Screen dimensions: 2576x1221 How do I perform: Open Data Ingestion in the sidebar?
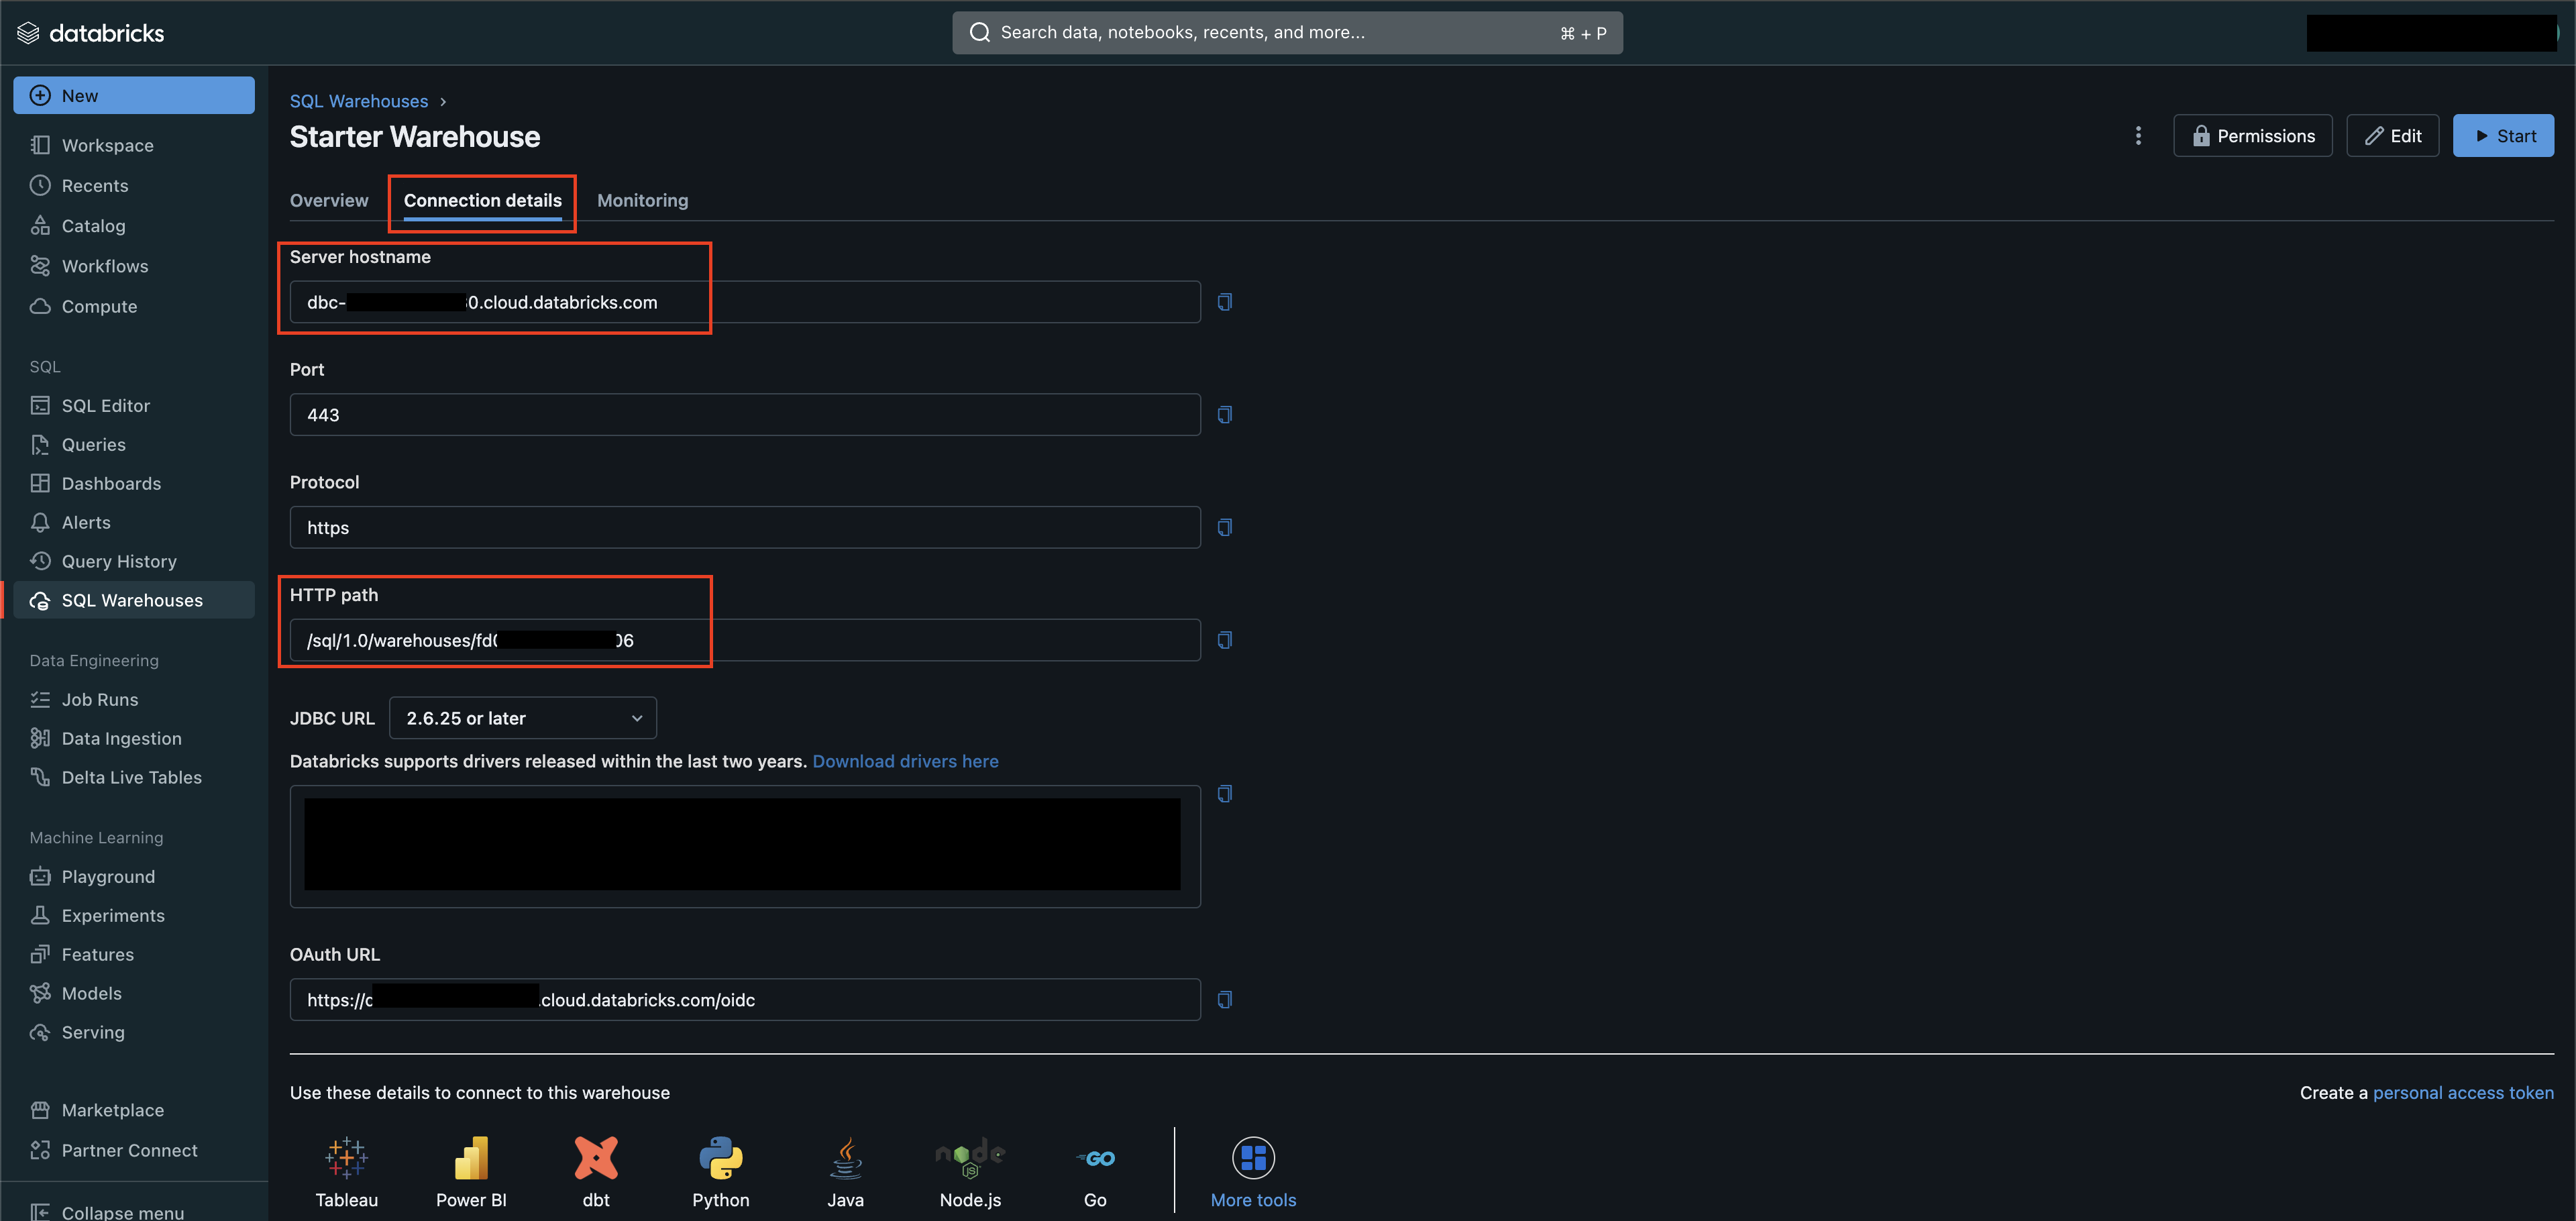pyautogui.click(x=134, y=738)
